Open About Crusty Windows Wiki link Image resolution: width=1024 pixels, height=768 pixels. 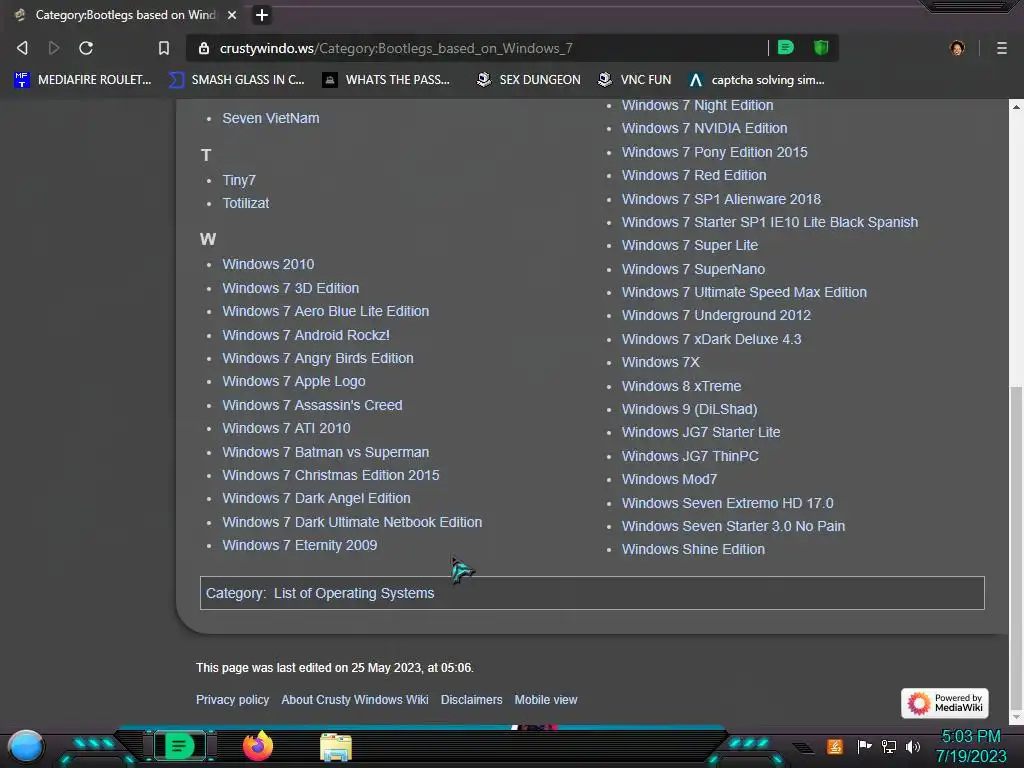click(355, 700)
